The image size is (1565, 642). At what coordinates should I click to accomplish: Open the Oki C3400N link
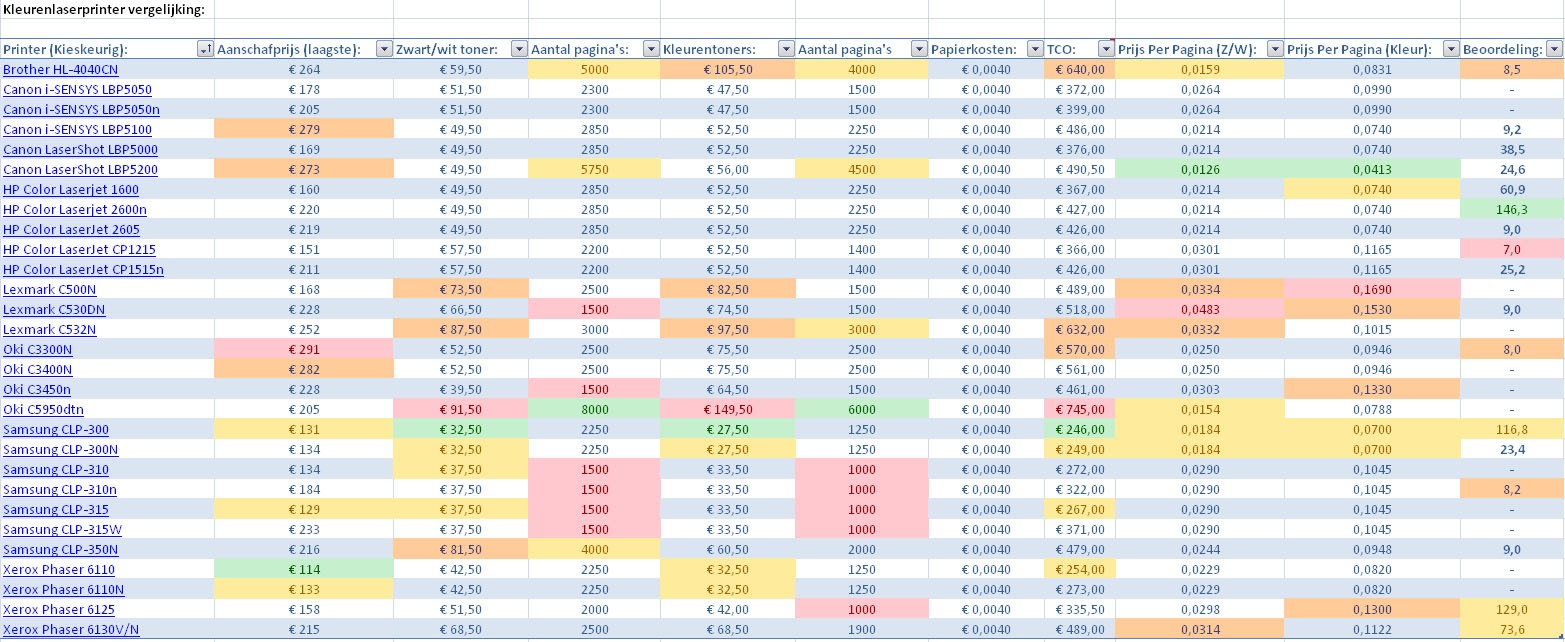[x=38, y=370]
